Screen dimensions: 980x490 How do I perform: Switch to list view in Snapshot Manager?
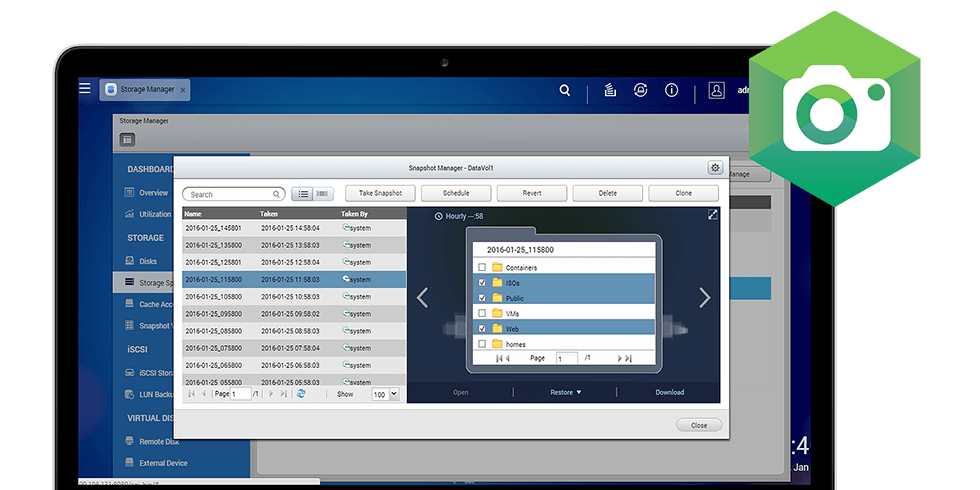point(302,194)
